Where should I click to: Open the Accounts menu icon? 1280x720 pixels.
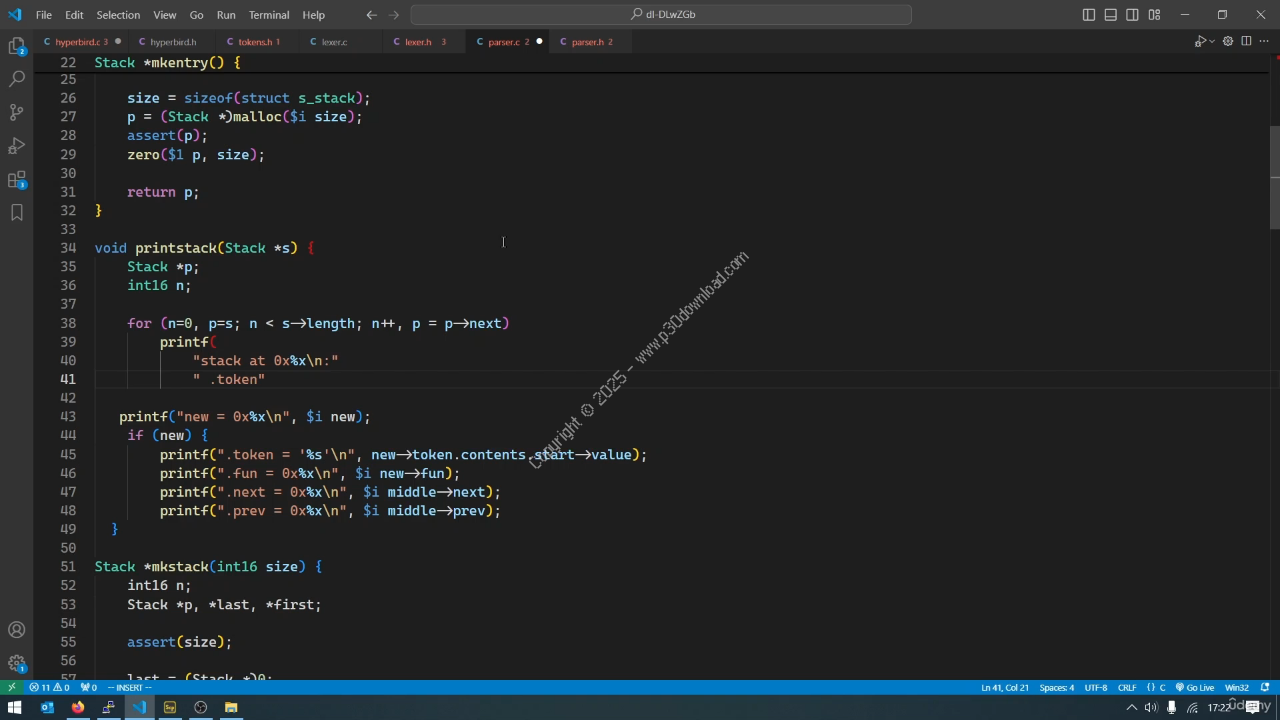coord(17,630)
